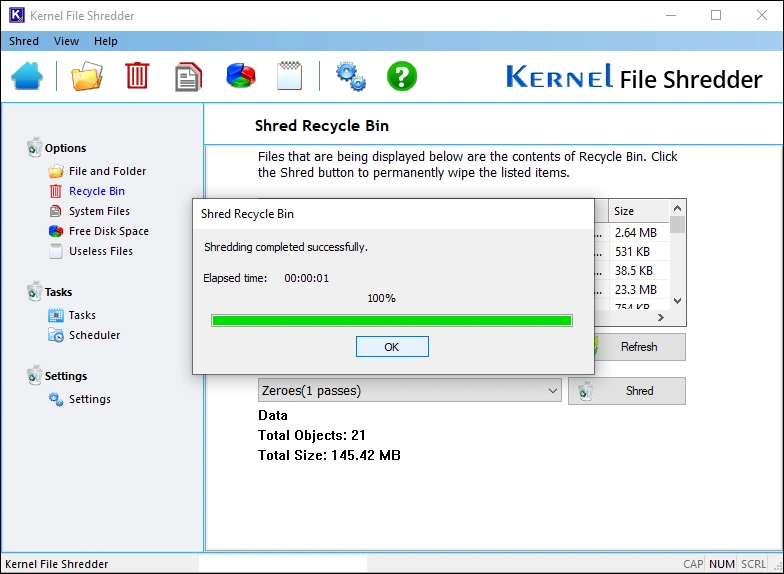Click the notepad Tasks toolbar icon
This screenshot has width=784, height=574.
click(x=290, y=76)
